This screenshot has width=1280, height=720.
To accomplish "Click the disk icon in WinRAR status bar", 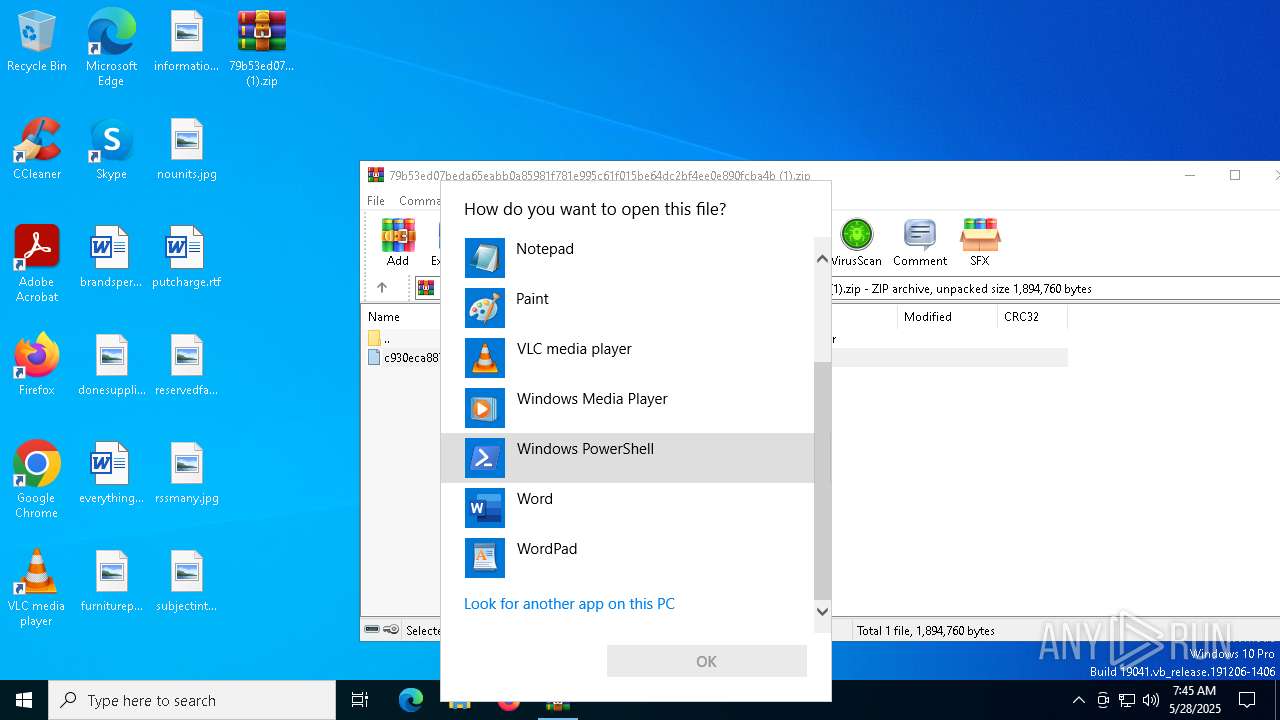I will pos(372,630).
